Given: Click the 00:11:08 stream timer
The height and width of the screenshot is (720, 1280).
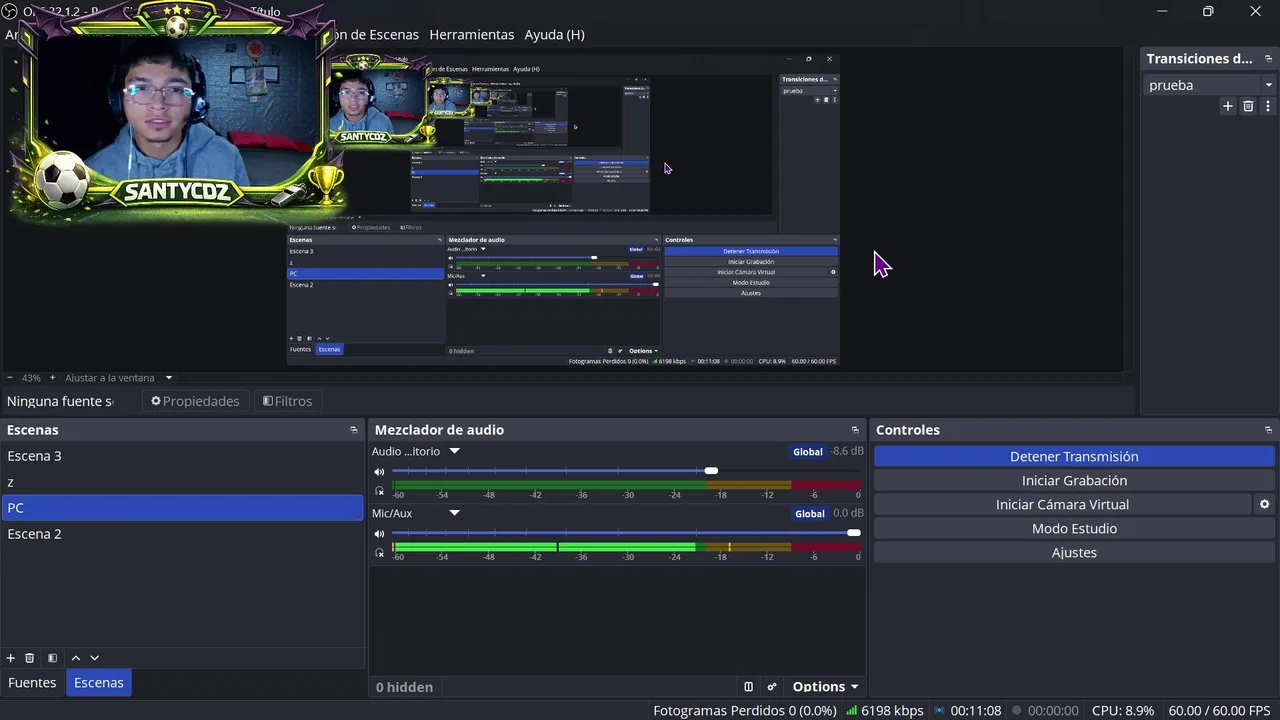Looking at the screenshot, I should click(976, 711).
